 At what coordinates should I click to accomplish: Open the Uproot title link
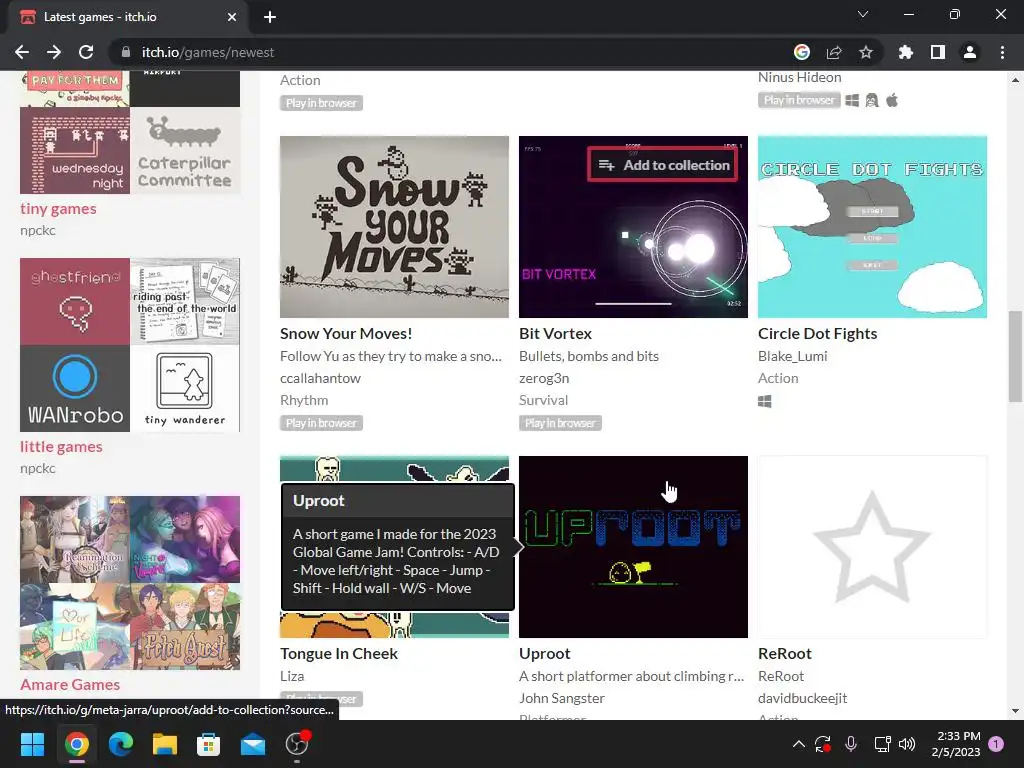(545, 654)
